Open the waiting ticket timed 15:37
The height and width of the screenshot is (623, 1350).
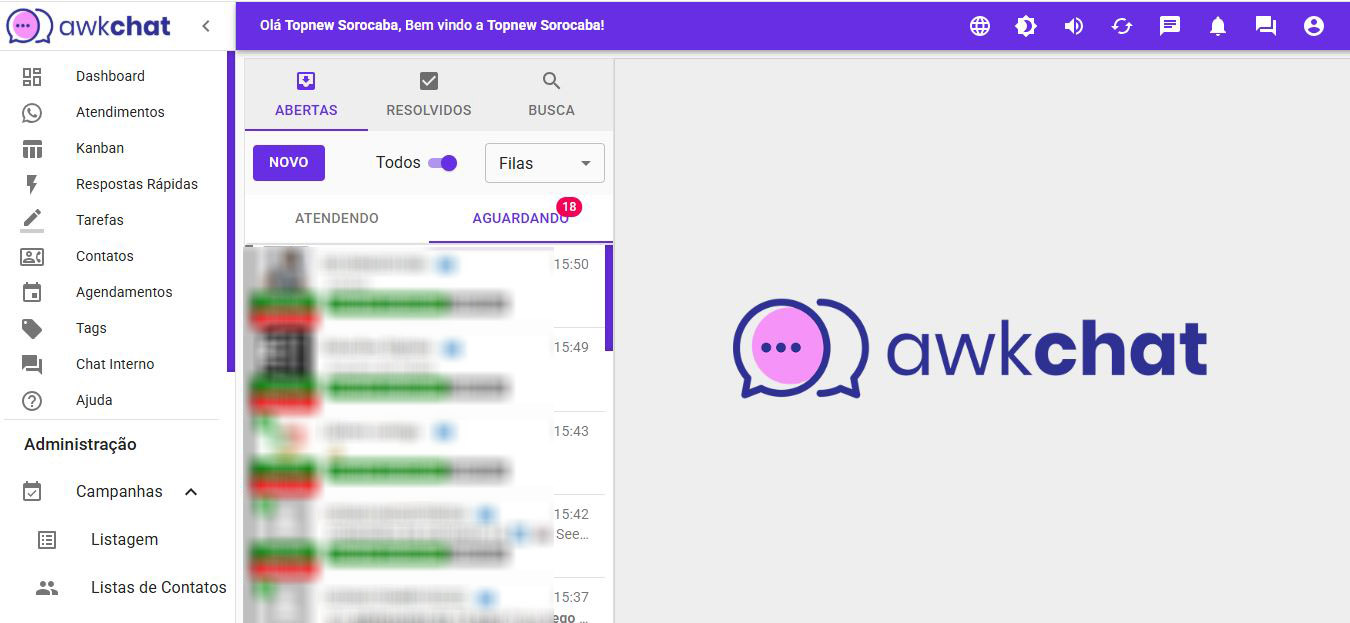coord(425,600)
